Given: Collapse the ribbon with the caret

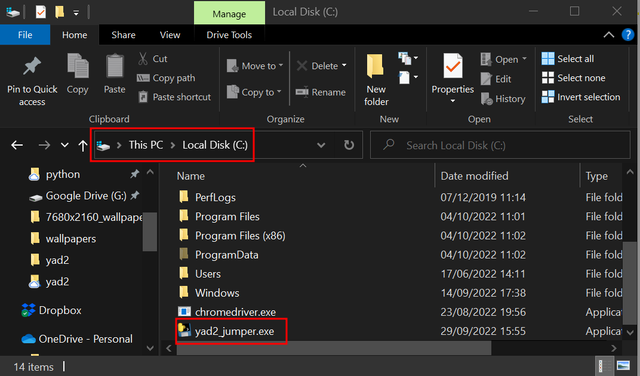Looking at the screenshot, I should pos(609,35).
